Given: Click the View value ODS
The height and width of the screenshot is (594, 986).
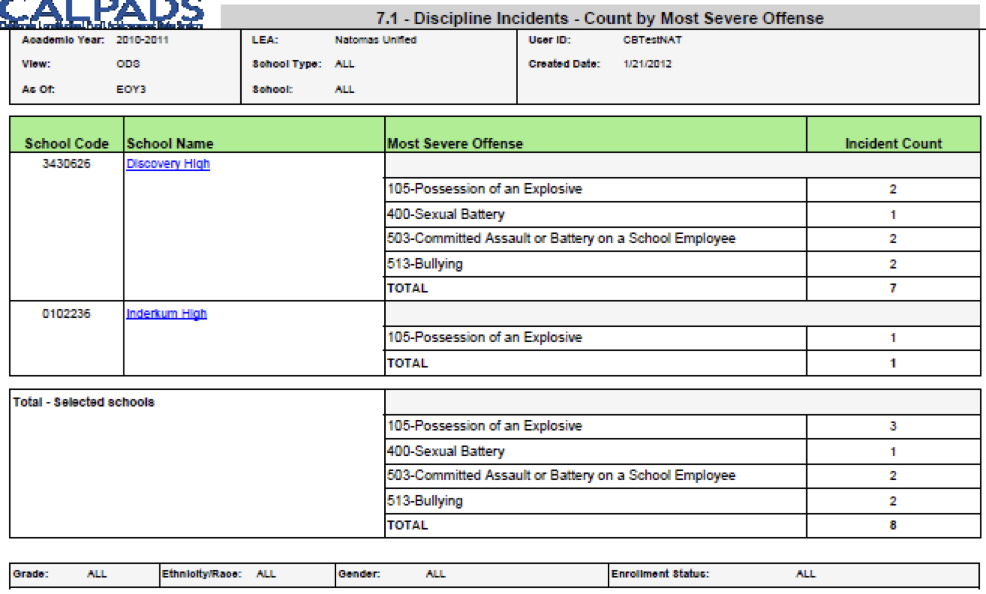Looking at the screenshot, I should tap(128, 64).
